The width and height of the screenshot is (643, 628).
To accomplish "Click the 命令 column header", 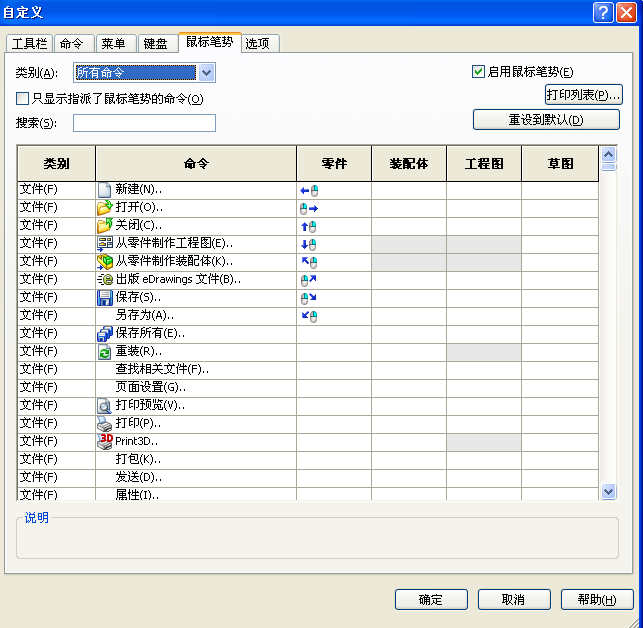I will point(196,164).
